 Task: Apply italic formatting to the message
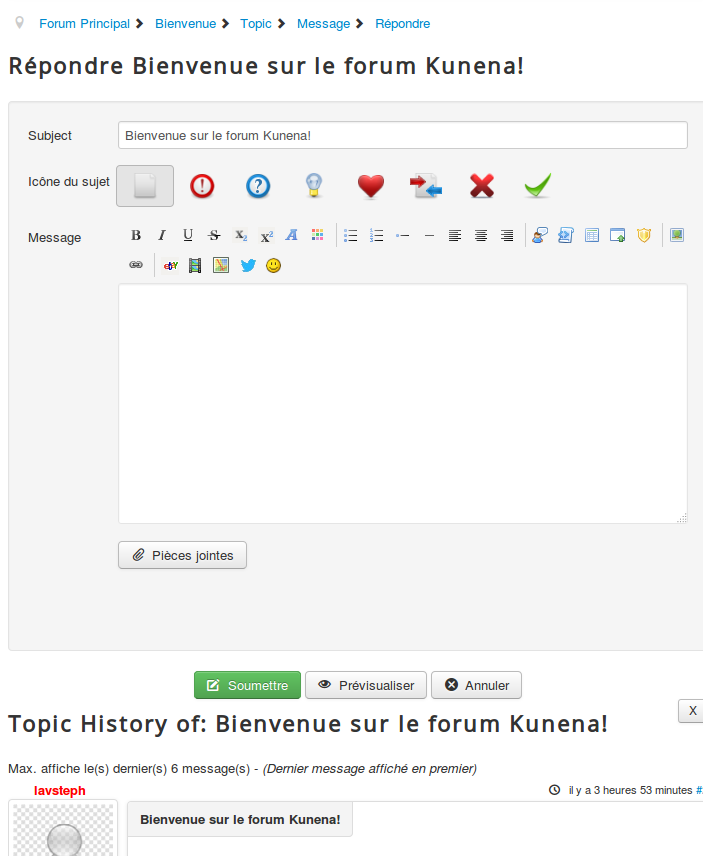(x=162, y=235)
